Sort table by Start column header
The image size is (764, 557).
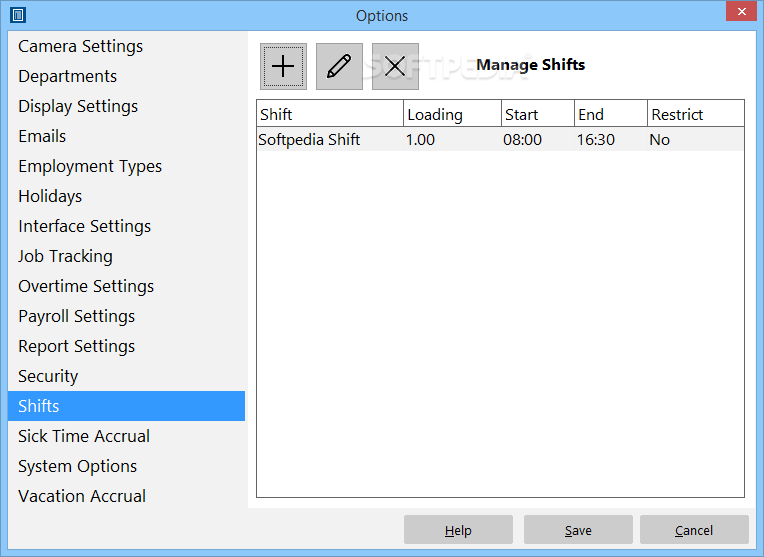pyautogui.click(x=538, y=114)
